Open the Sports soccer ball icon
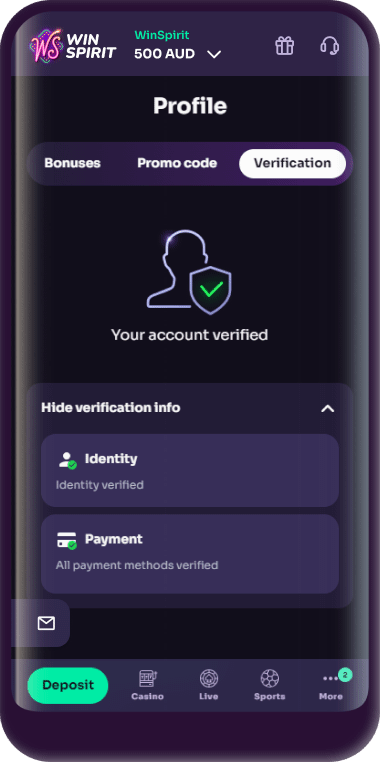Screen dimensions: 380x762 [x=270, y=678]
